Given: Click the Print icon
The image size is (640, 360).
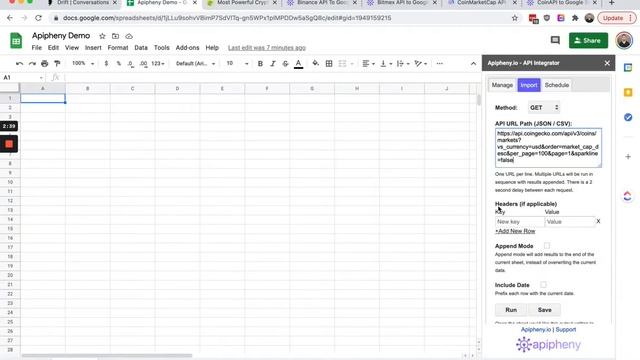Looking at the screenshot, I should coord(44,64).
